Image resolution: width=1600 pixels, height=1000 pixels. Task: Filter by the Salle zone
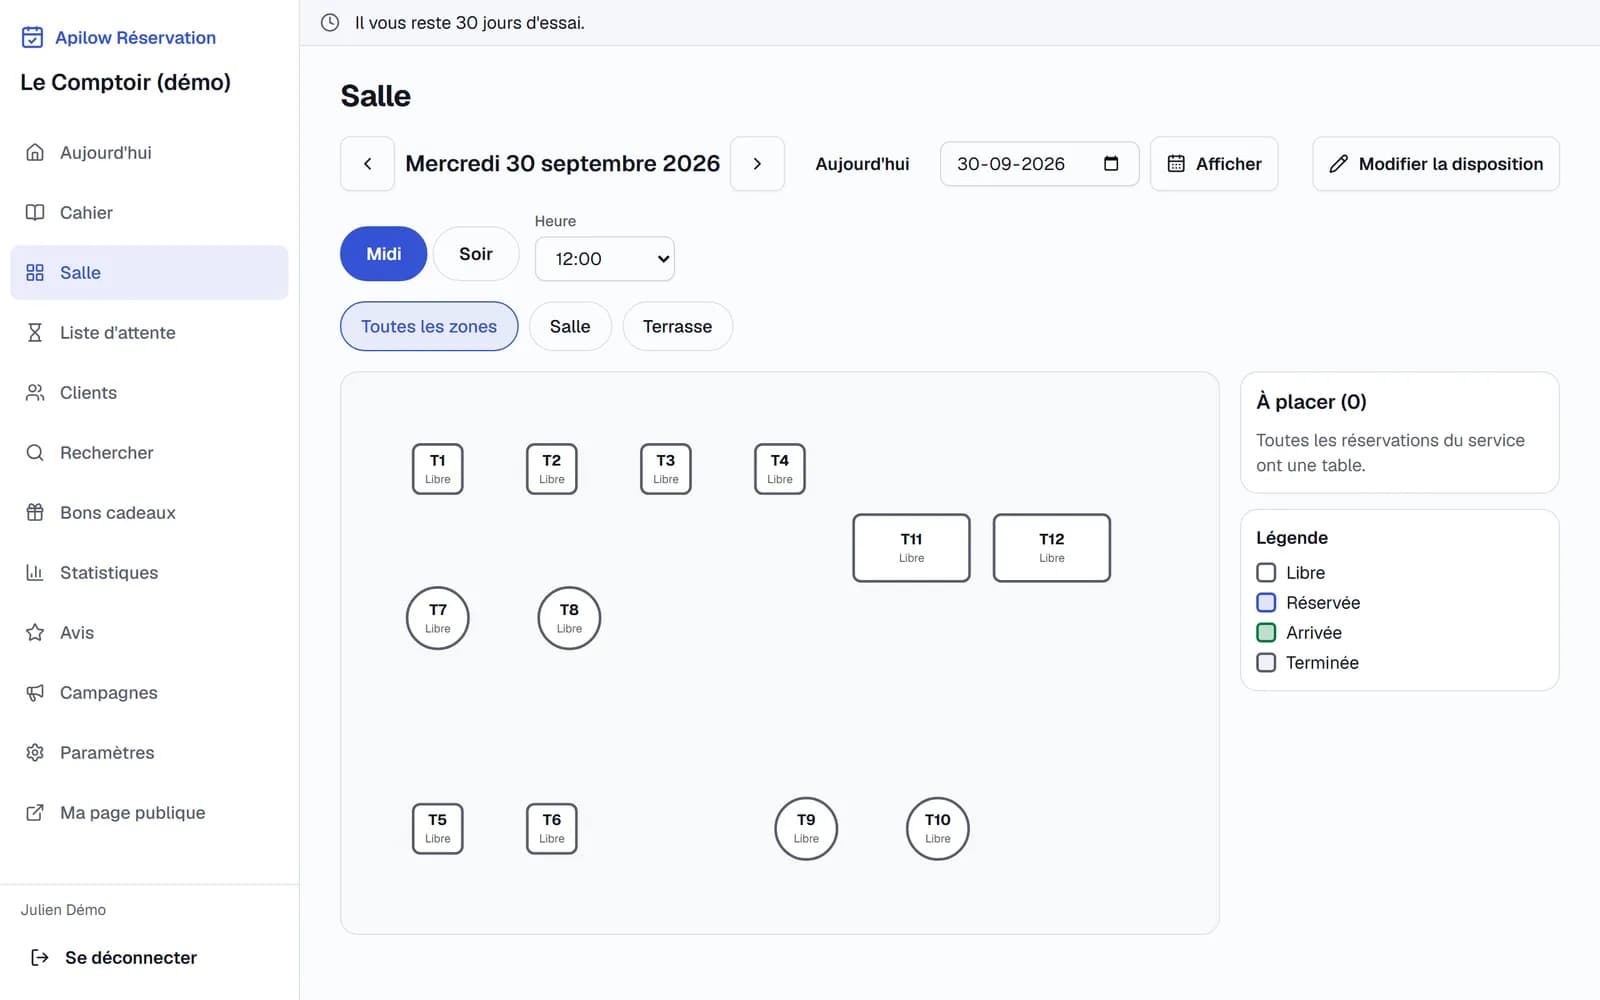click(x=570, y=326)
